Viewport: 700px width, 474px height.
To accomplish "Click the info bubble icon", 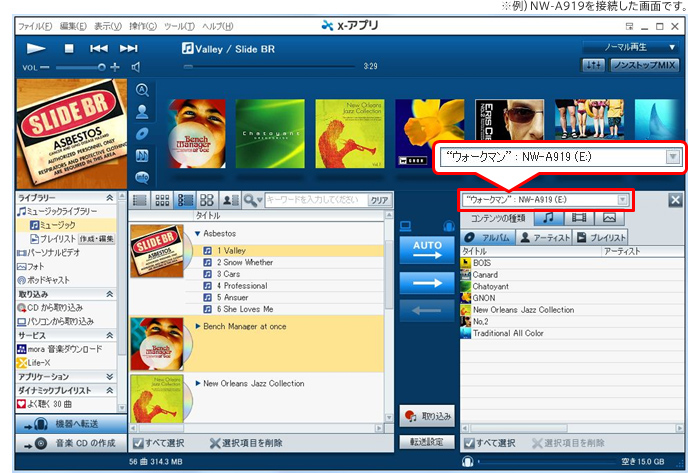I will coord(142,177).
